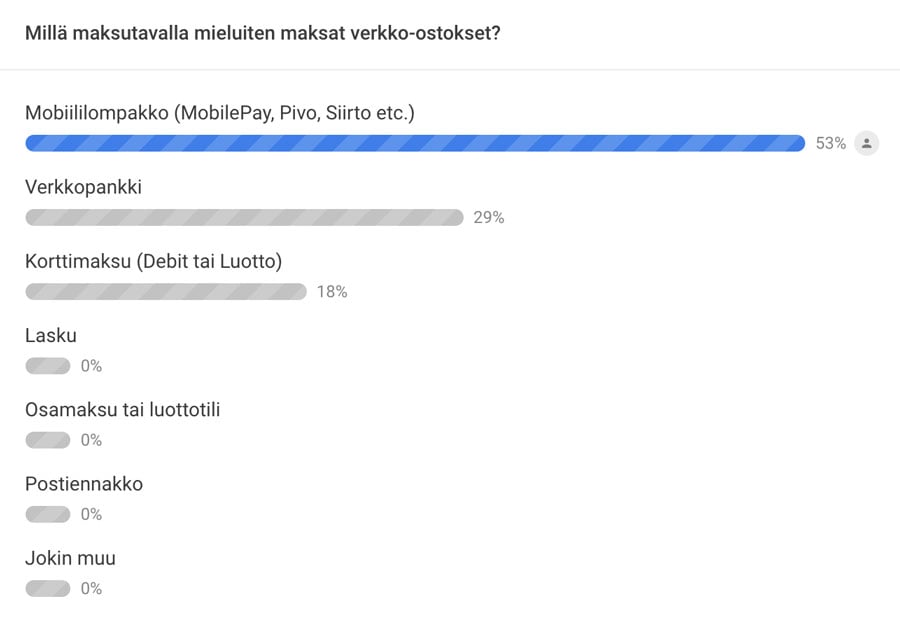The width and height of the screenshot is (900, 619).
Task: Click the Postiennakko 0% bar
Action: (48, 514)
